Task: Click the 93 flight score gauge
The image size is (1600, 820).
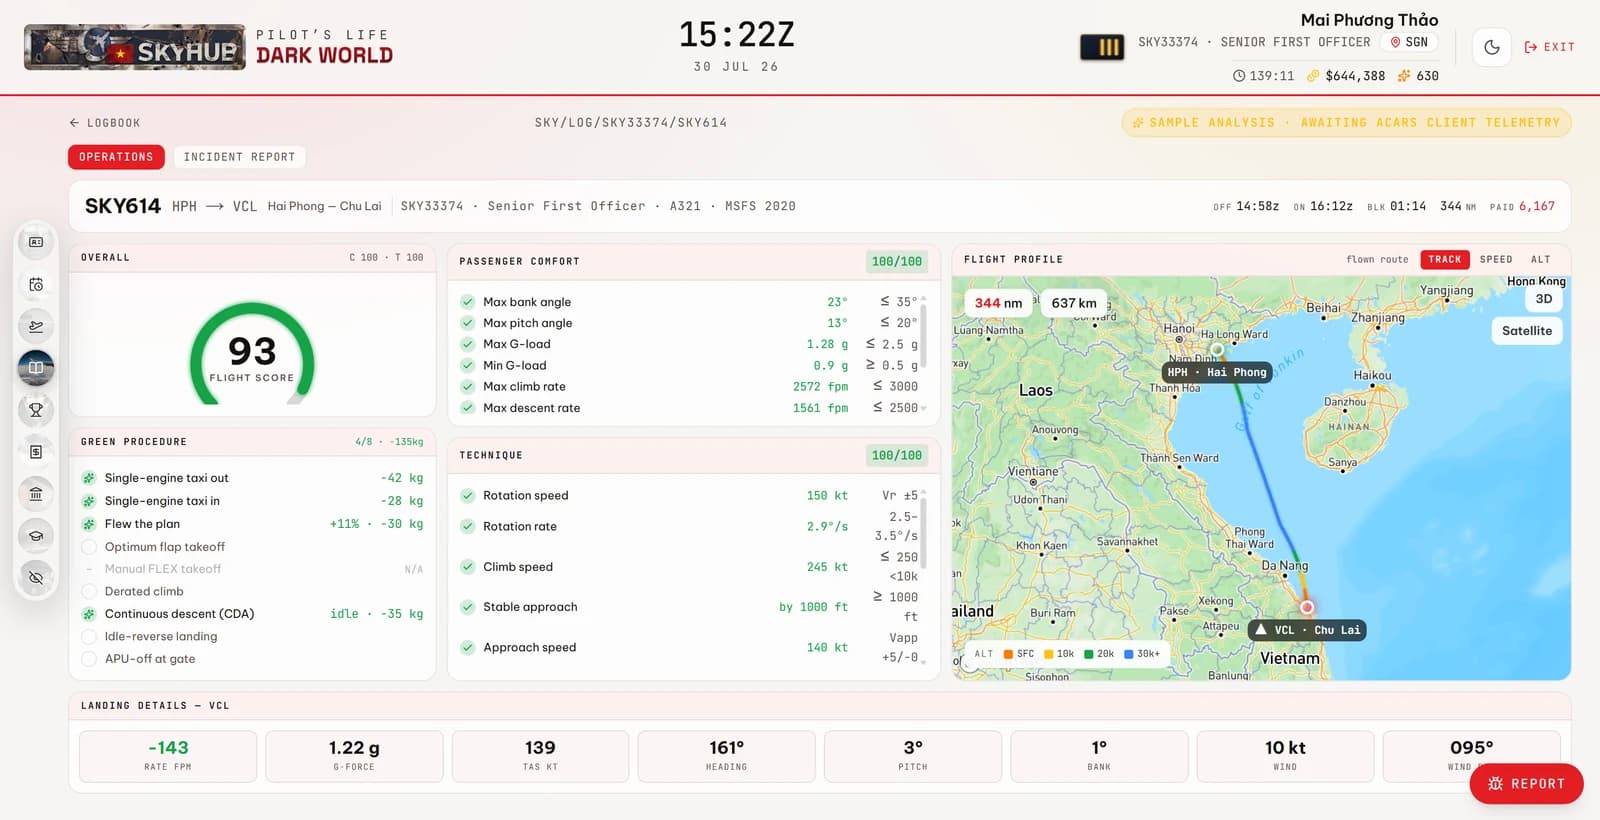Action: pyautogui.click(x=252, y=353)
